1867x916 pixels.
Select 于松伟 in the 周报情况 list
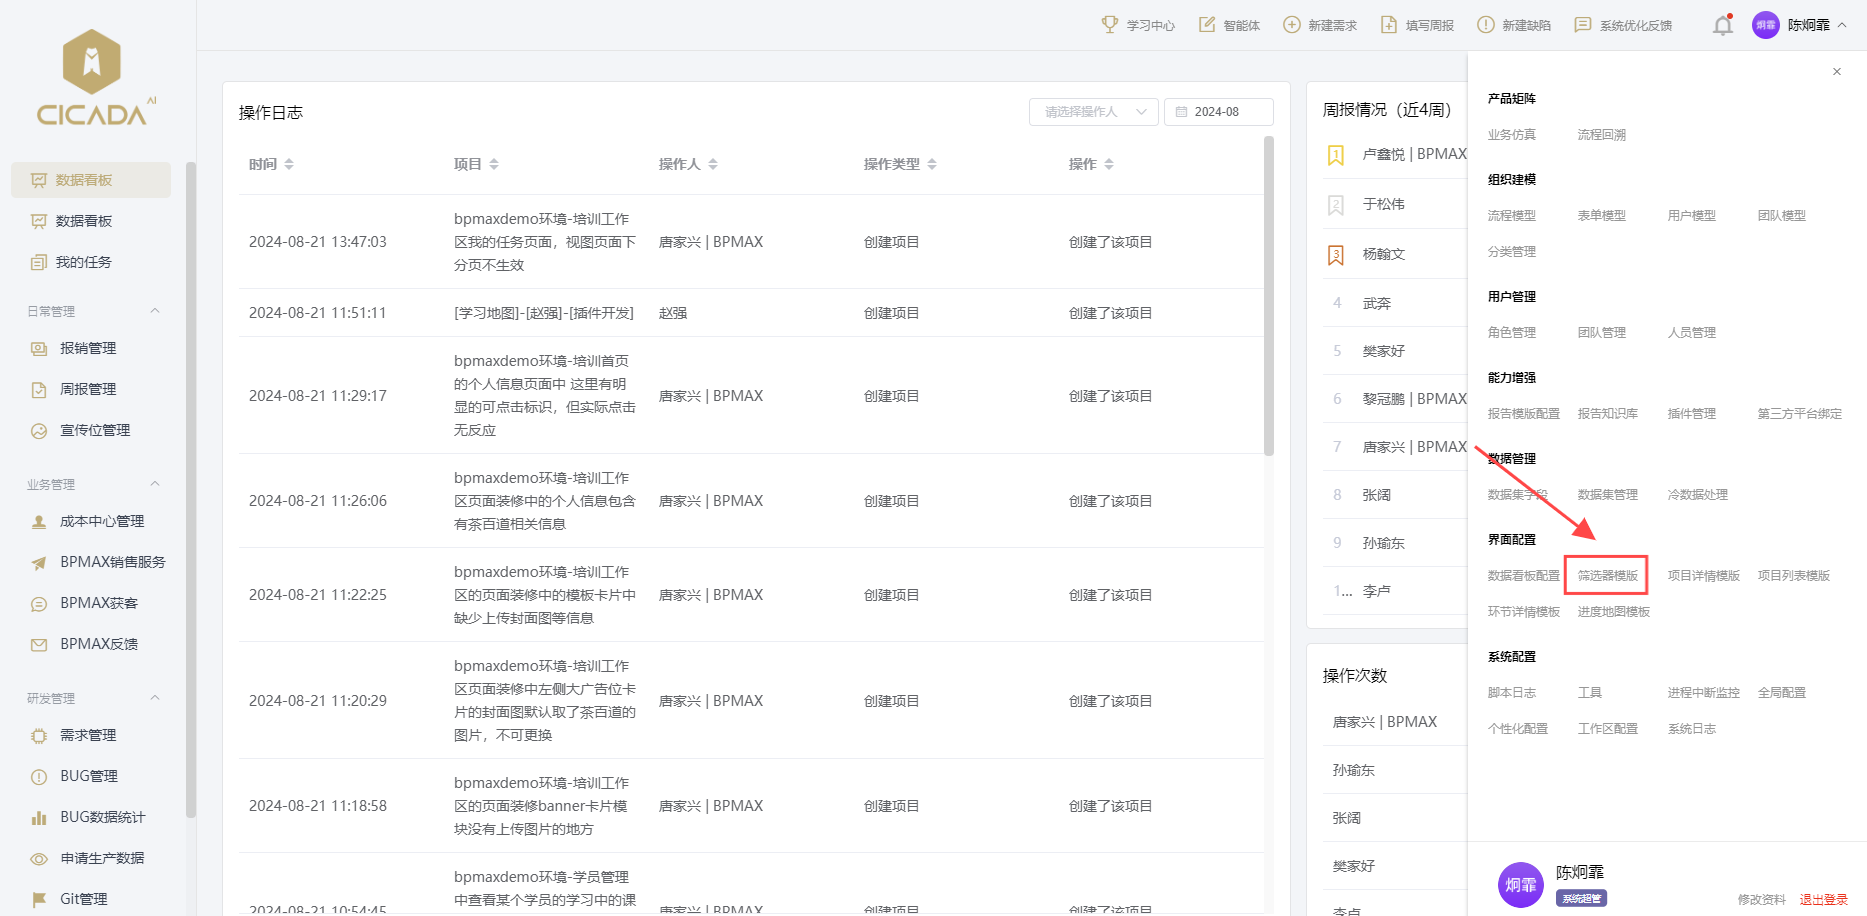(x=1383, y=204)
